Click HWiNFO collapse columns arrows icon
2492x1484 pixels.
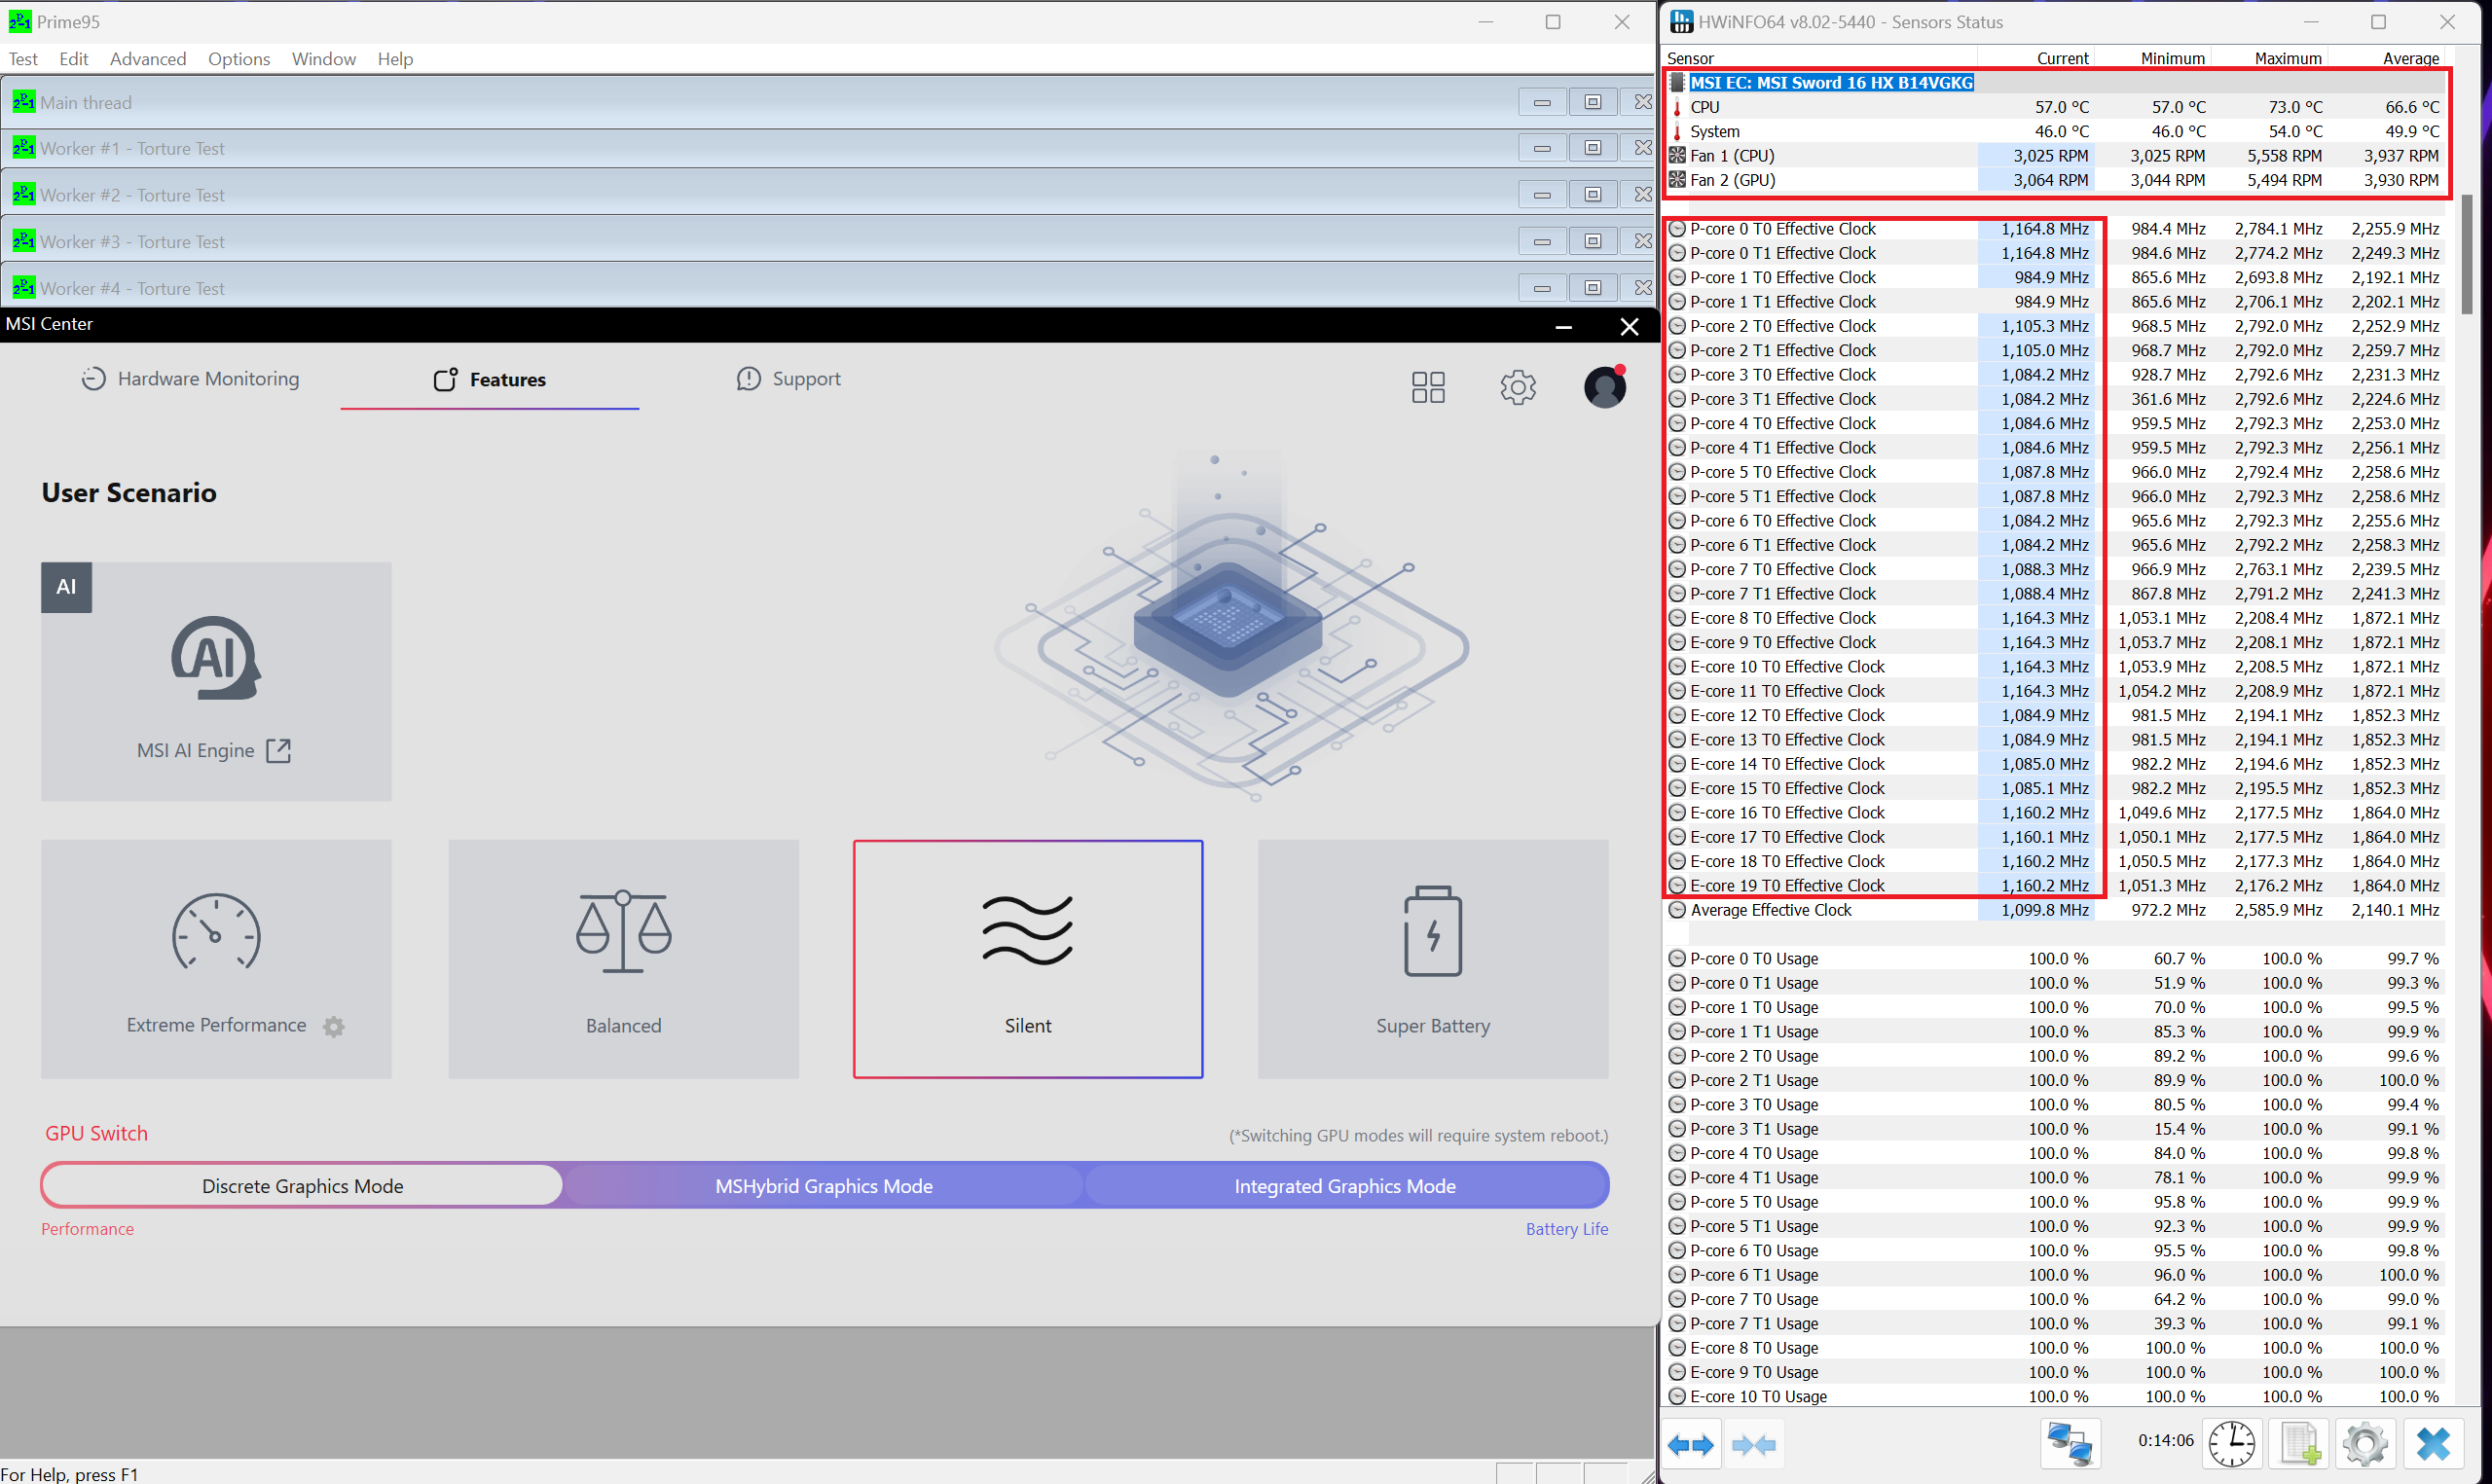point(1753,1445)
